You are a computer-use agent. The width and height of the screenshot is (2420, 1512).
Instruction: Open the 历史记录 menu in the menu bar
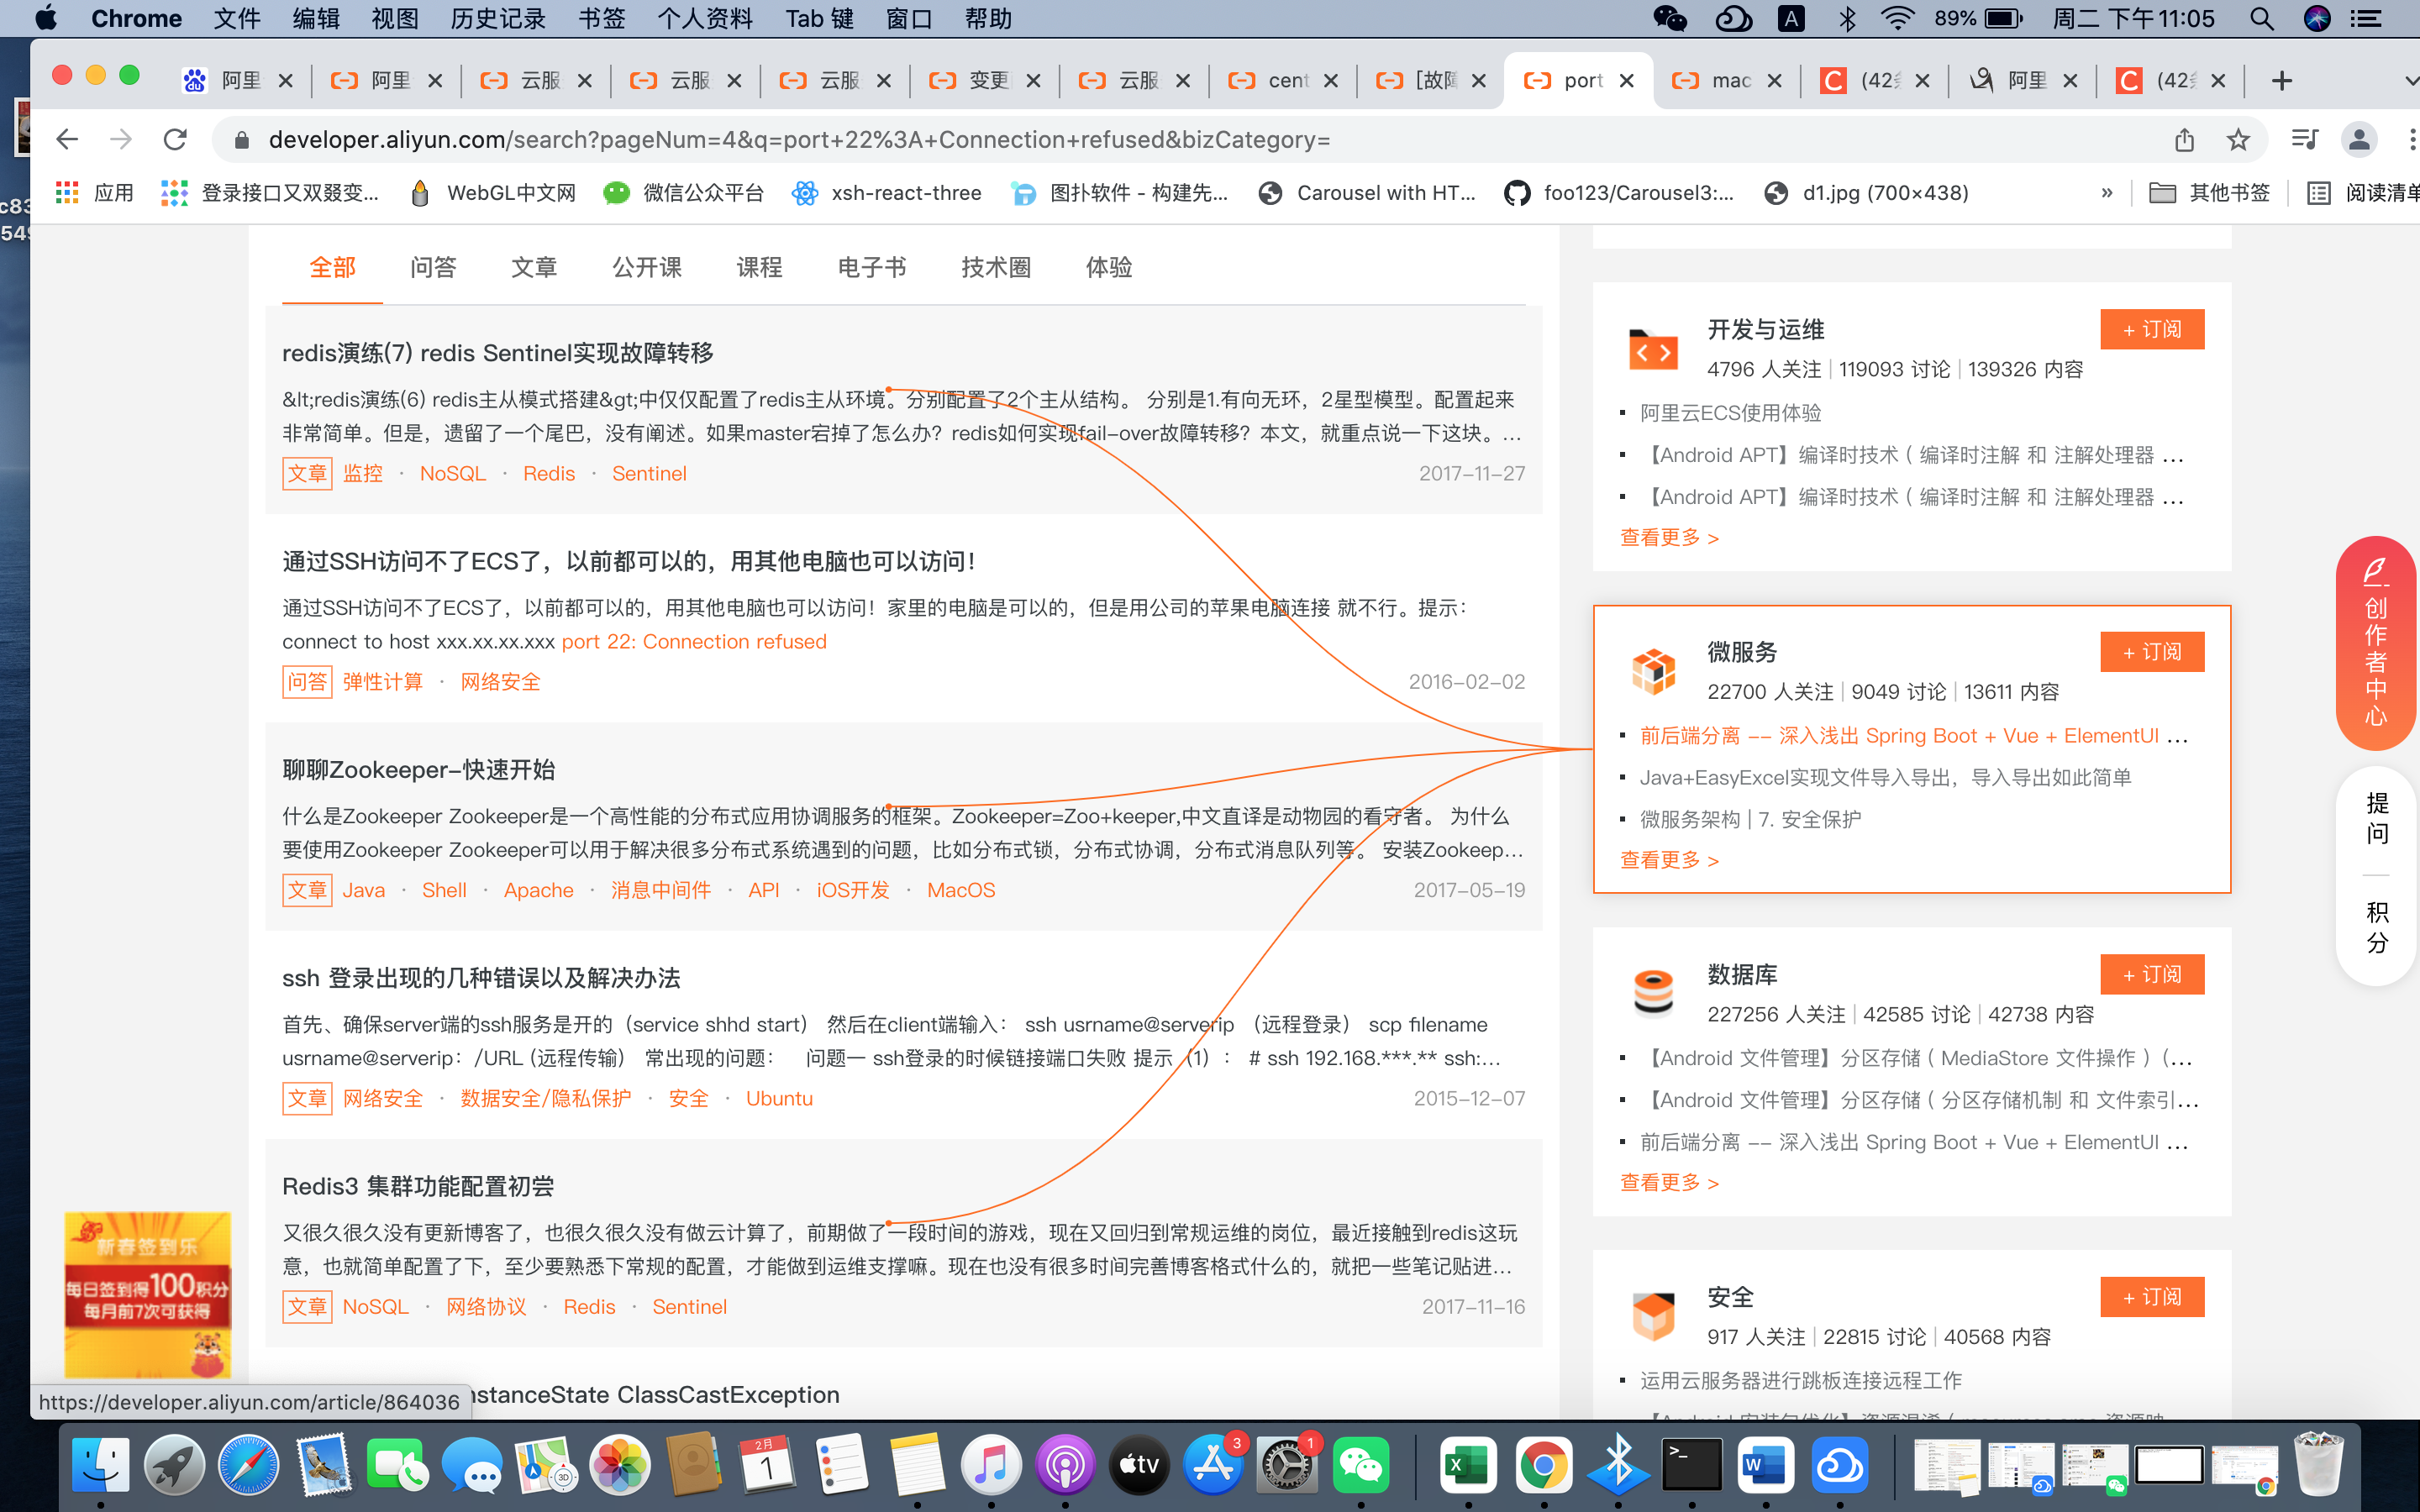pos(498,19)
